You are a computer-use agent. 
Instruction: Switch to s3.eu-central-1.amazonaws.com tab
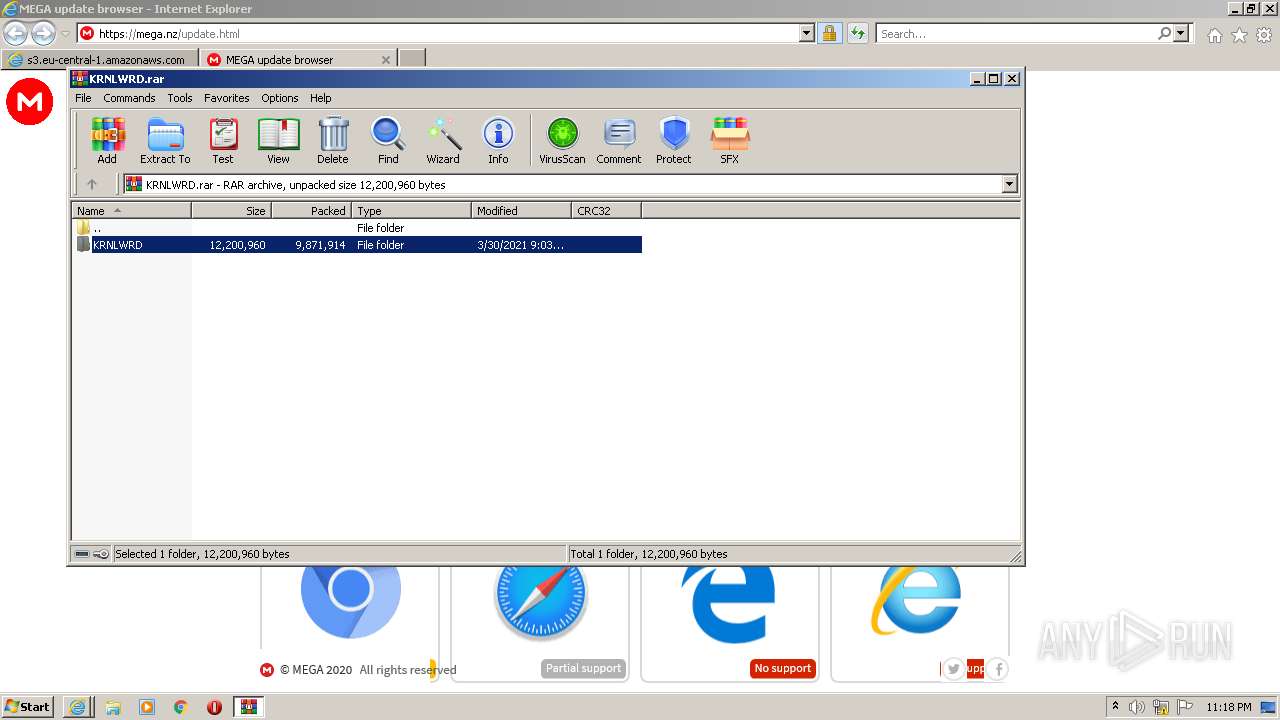[x=100, y=59]
